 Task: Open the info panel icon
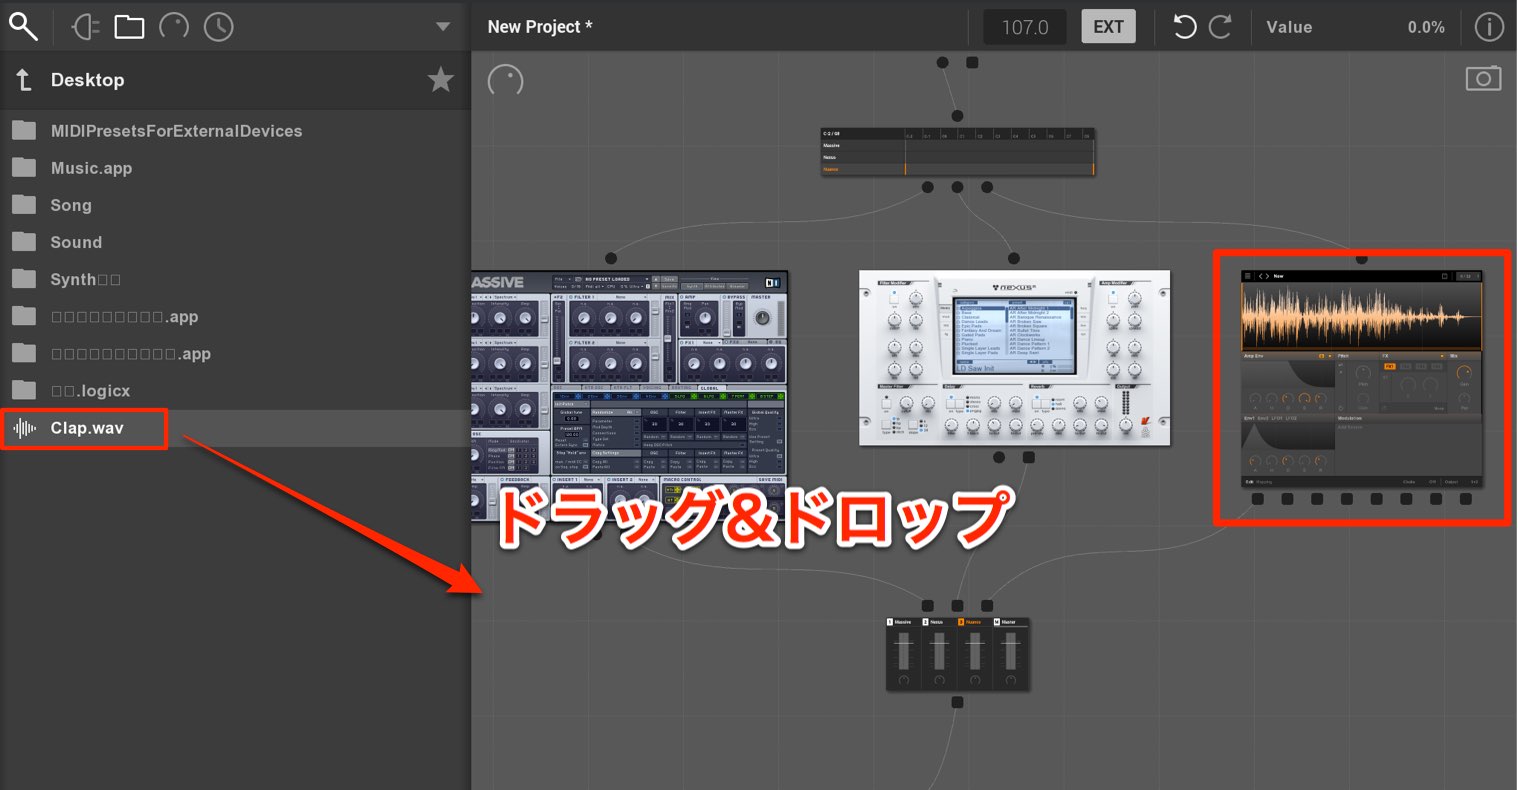[x=1489, y=27]
